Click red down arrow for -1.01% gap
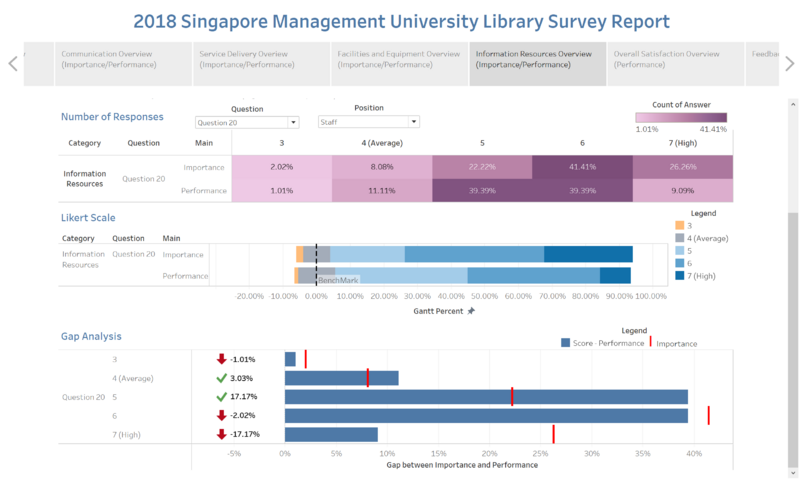 [221, 359]
